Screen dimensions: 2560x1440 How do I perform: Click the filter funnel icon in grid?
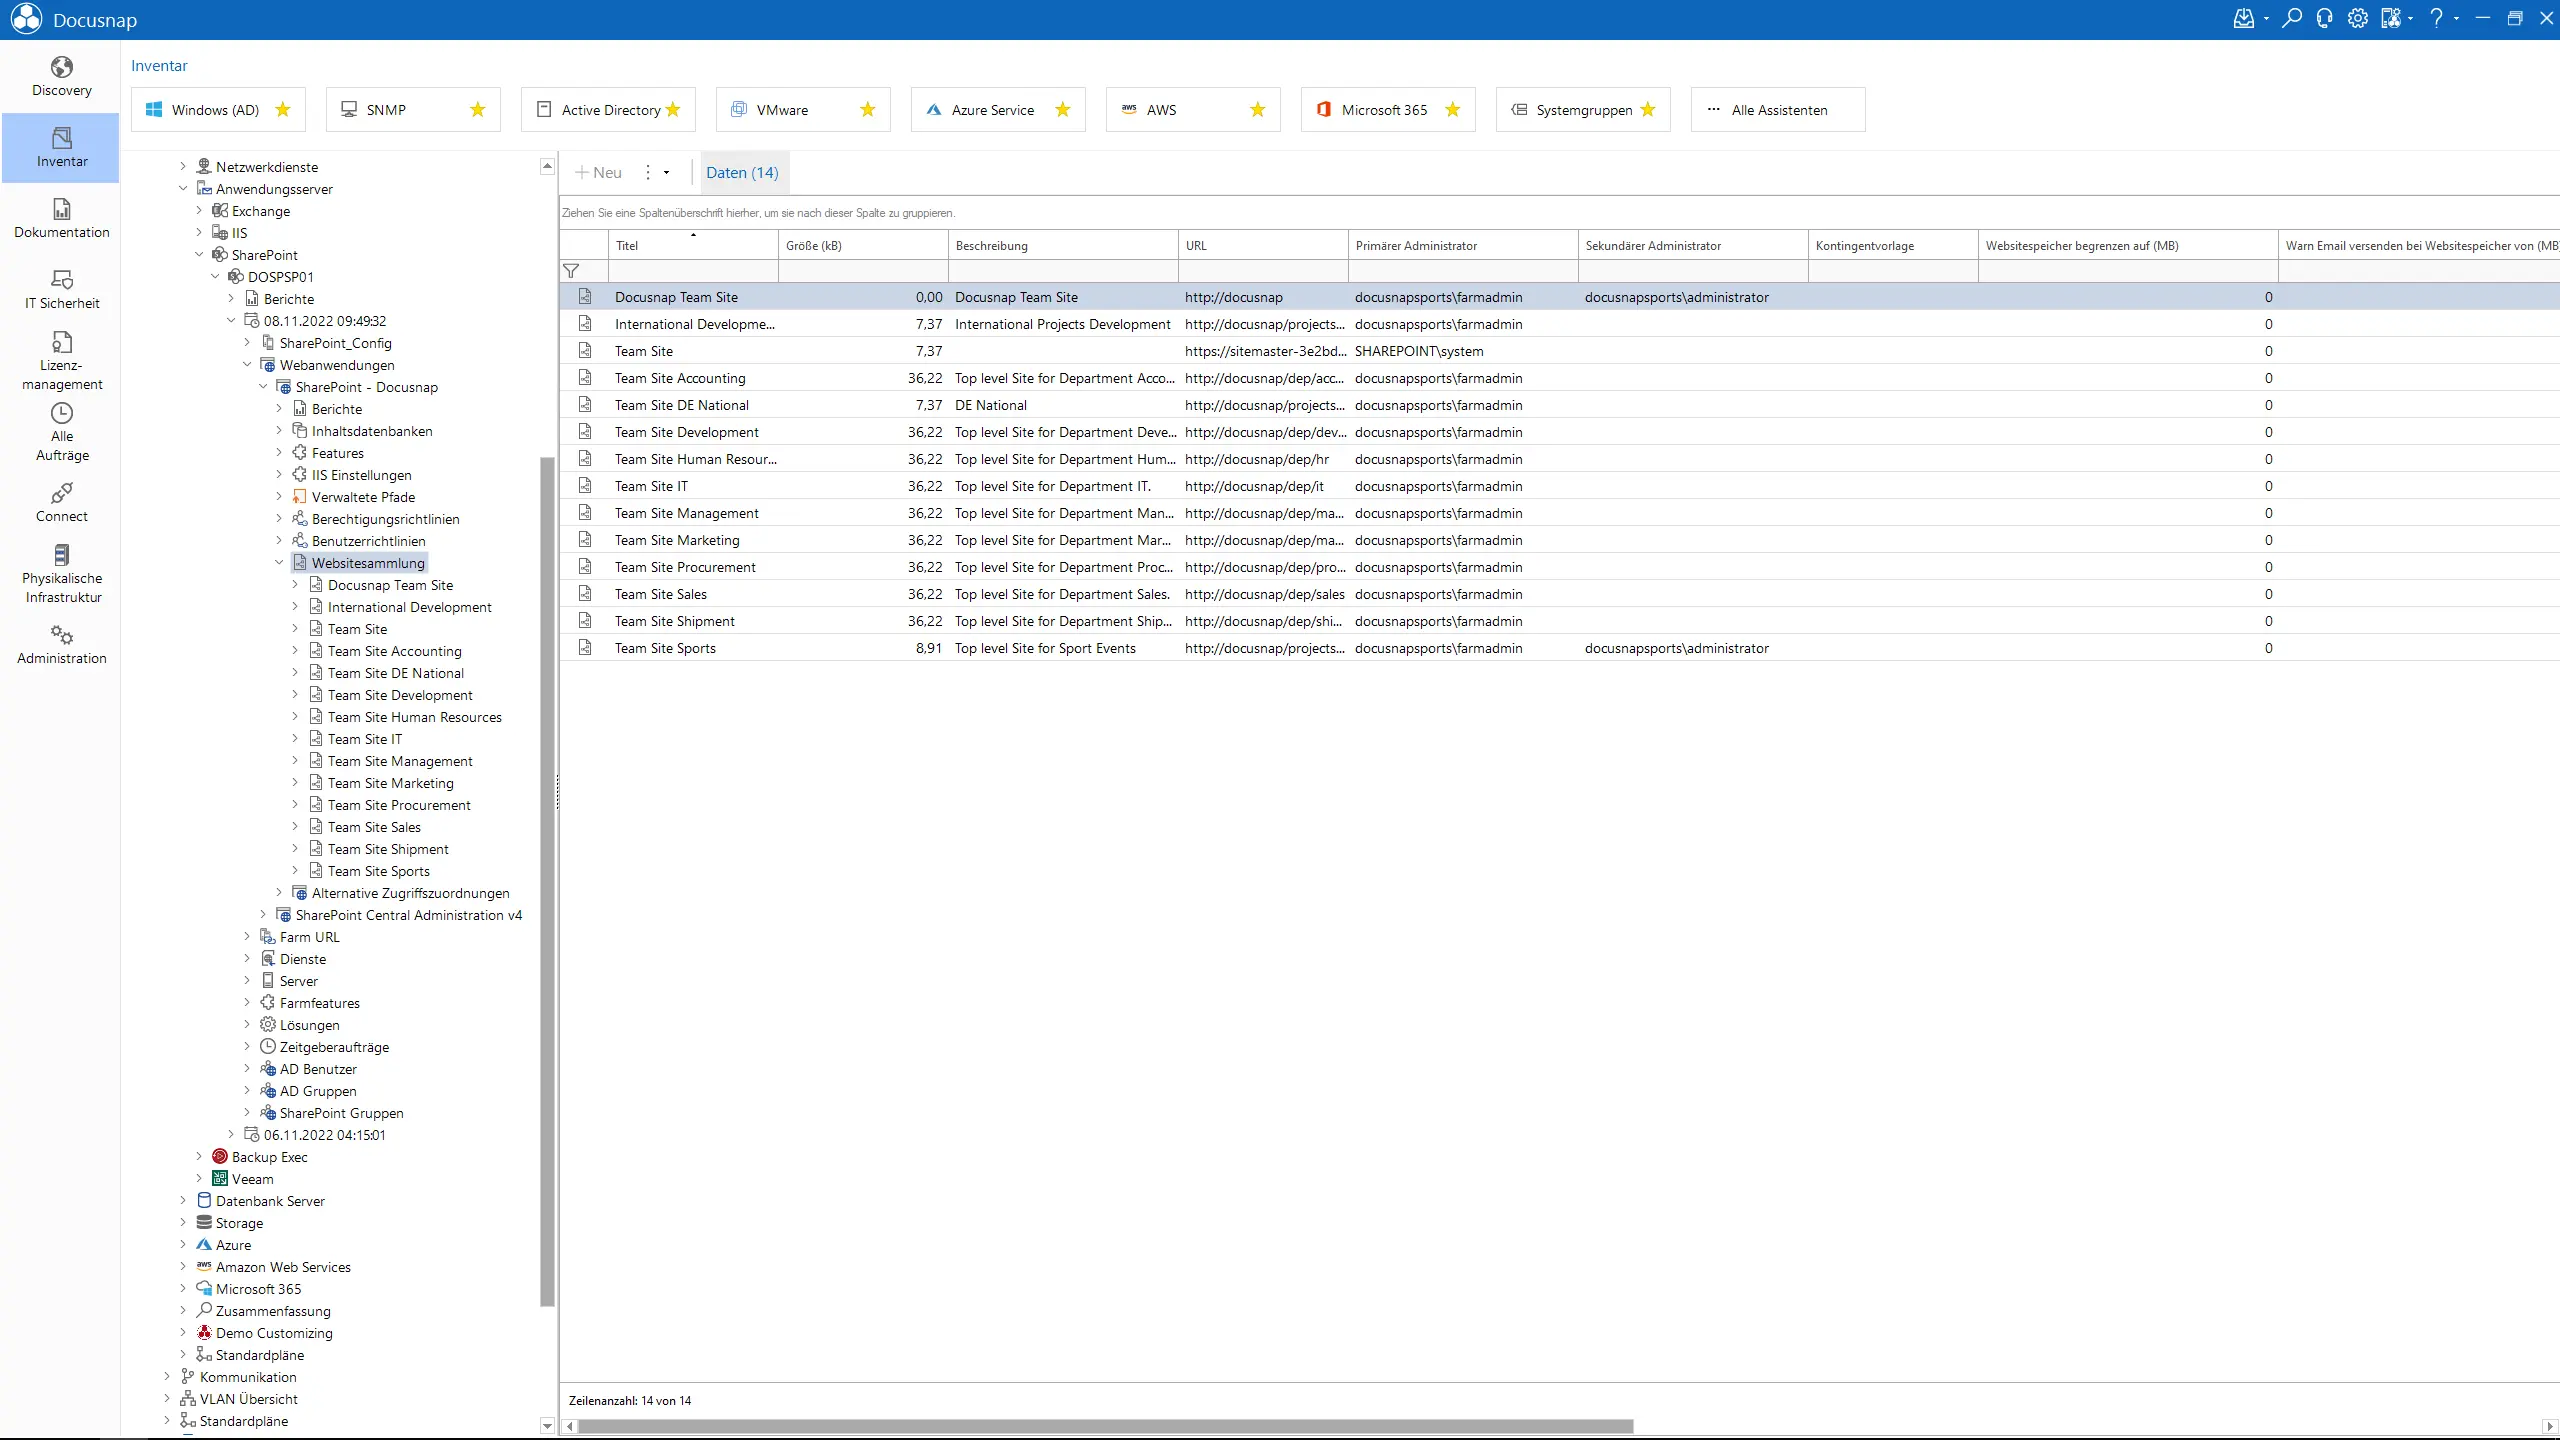(571, 271)
